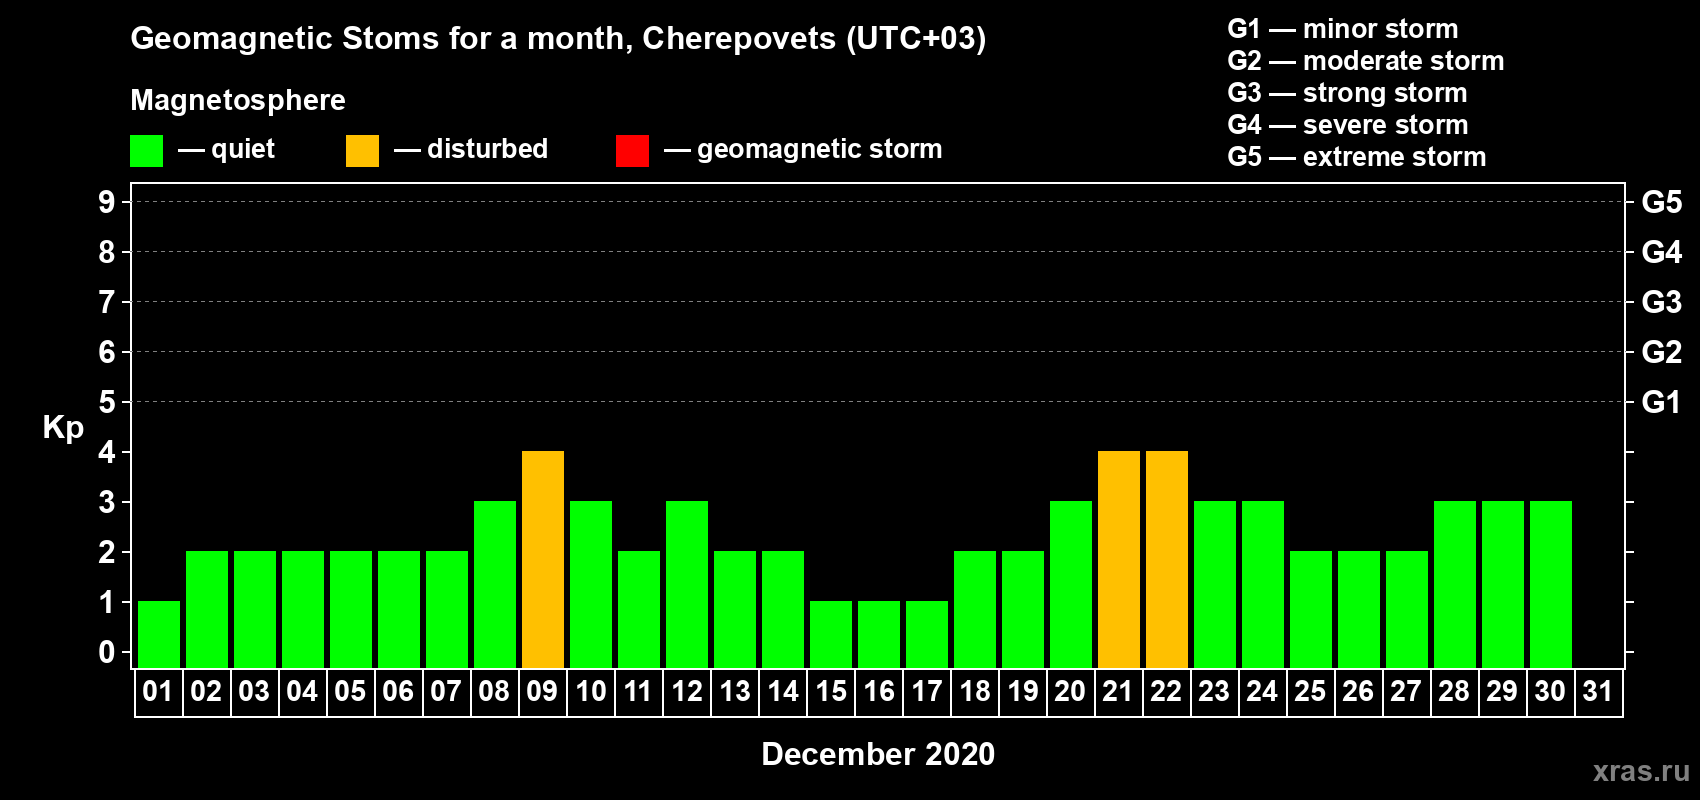Click the G3 right-axis label
Viewport: 1700px width, 800px height.
click(x=1662, y=302)
